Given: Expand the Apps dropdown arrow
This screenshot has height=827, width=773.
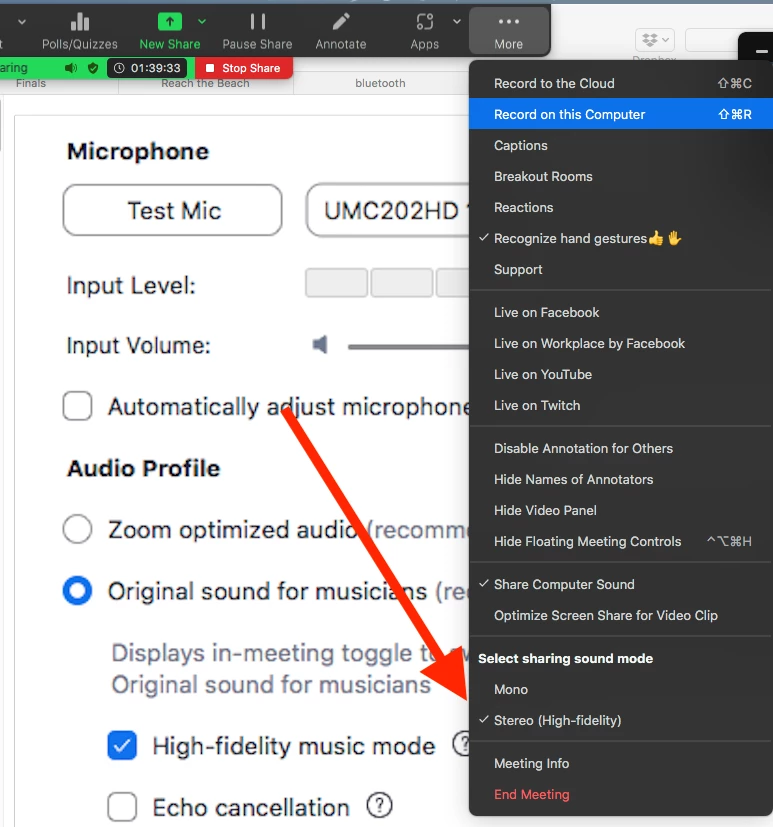Looking at the screenshot, I should 457,22.
